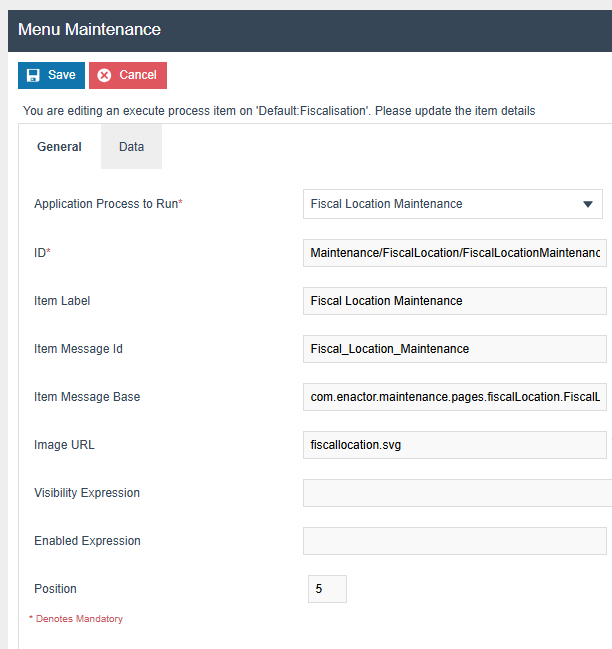Image resolution: width=612 pixels, height=649 pixels.
Task: Click the Image URL input box
Action: [454, 445]
